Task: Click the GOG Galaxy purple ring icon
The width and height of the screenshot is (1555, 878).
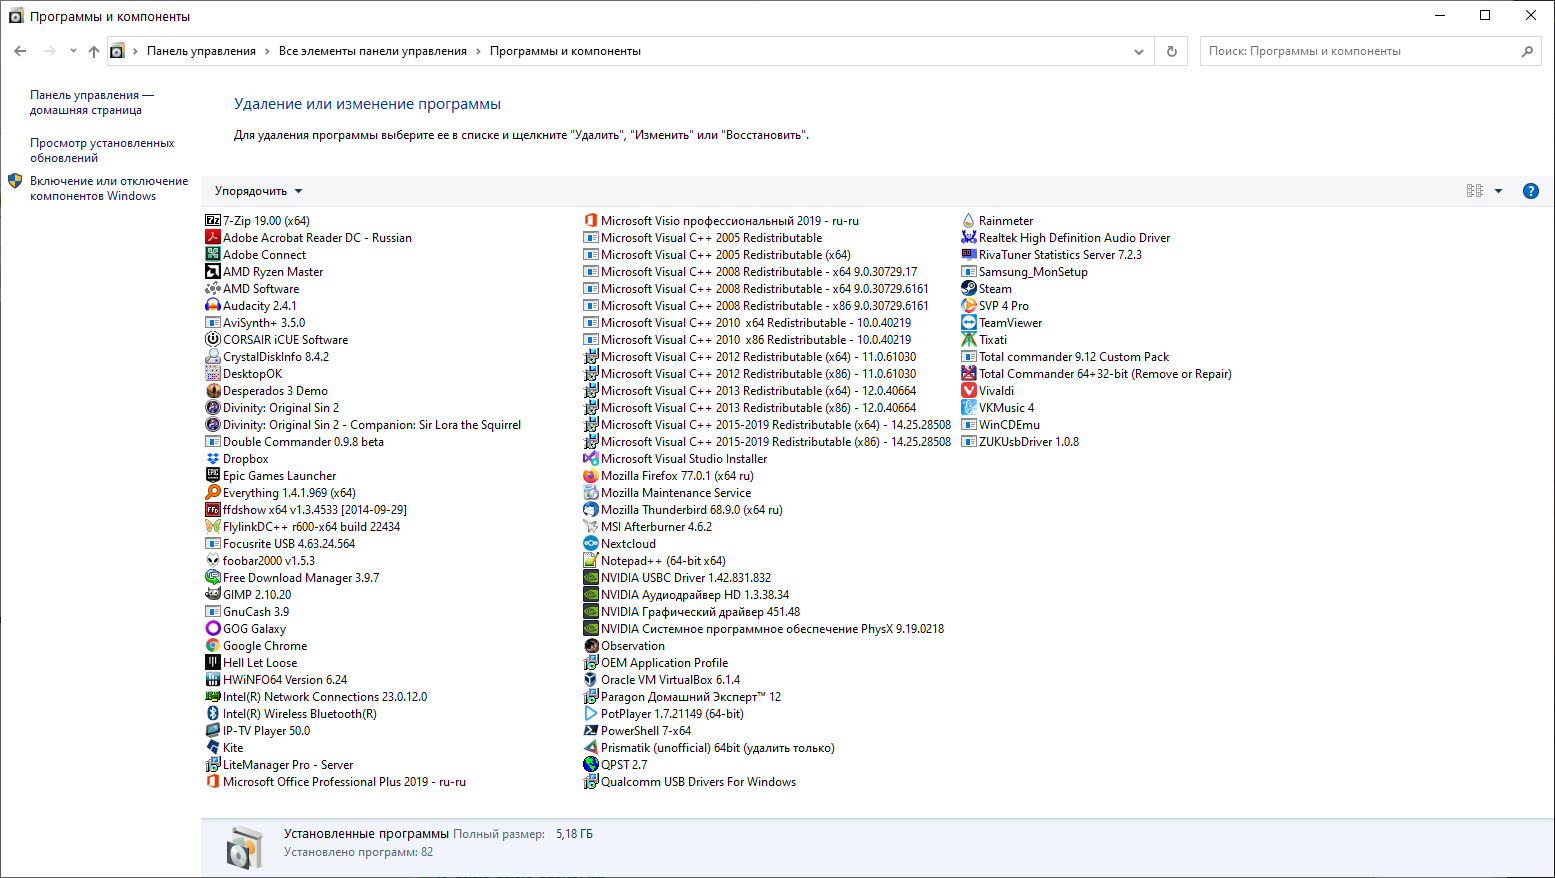Action: coord(212,629)
